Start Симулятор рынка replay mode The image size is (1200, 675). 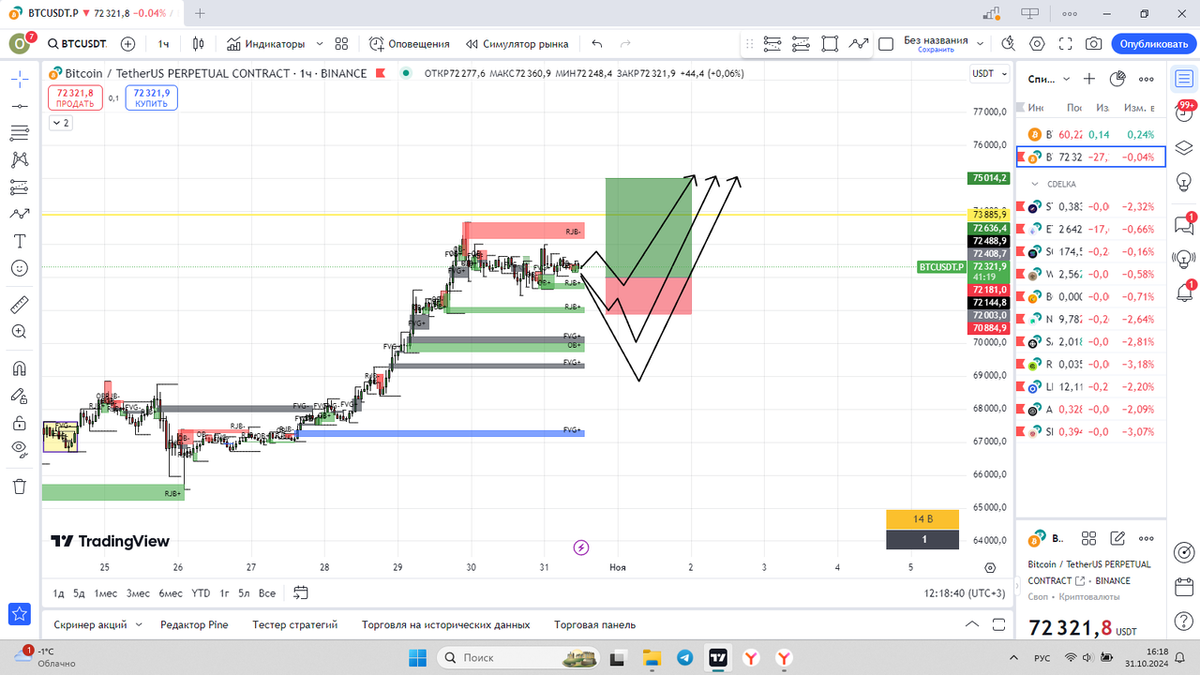pos(517,44)
